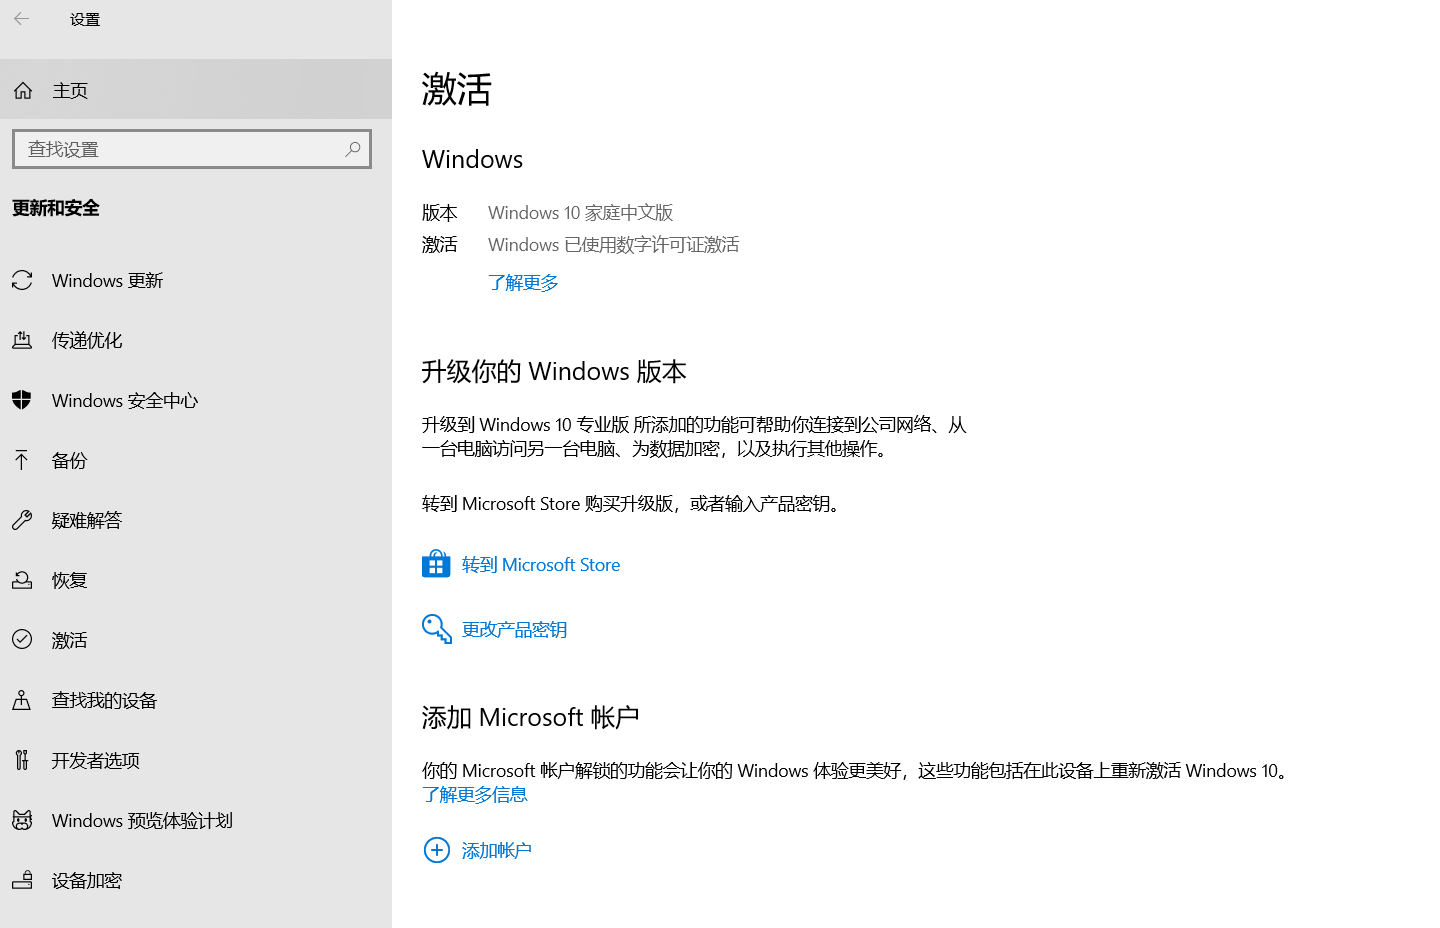Click the Windows 预览体验计划 cat icon

[x=22, y=820]
